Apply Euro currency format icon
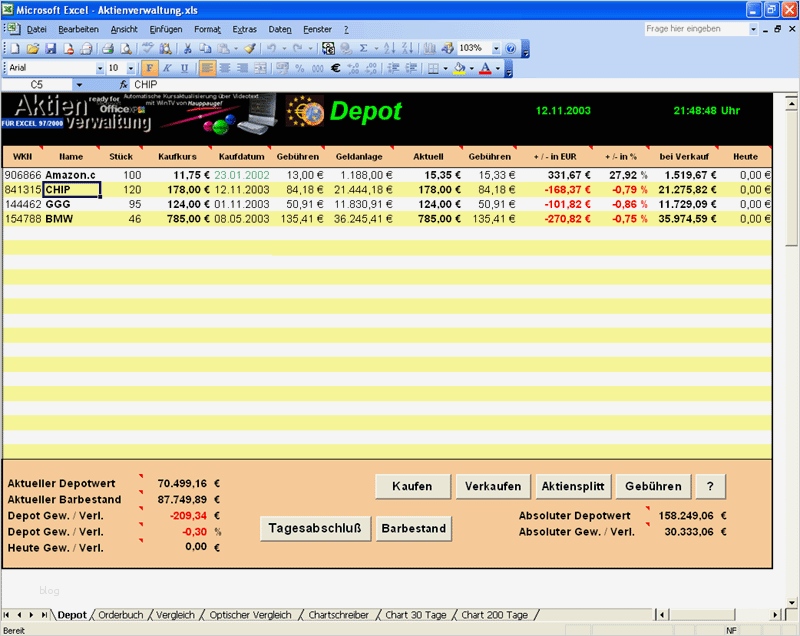This screenshot has width=800, height=636. pyautogui.click(x=336, y=68)
